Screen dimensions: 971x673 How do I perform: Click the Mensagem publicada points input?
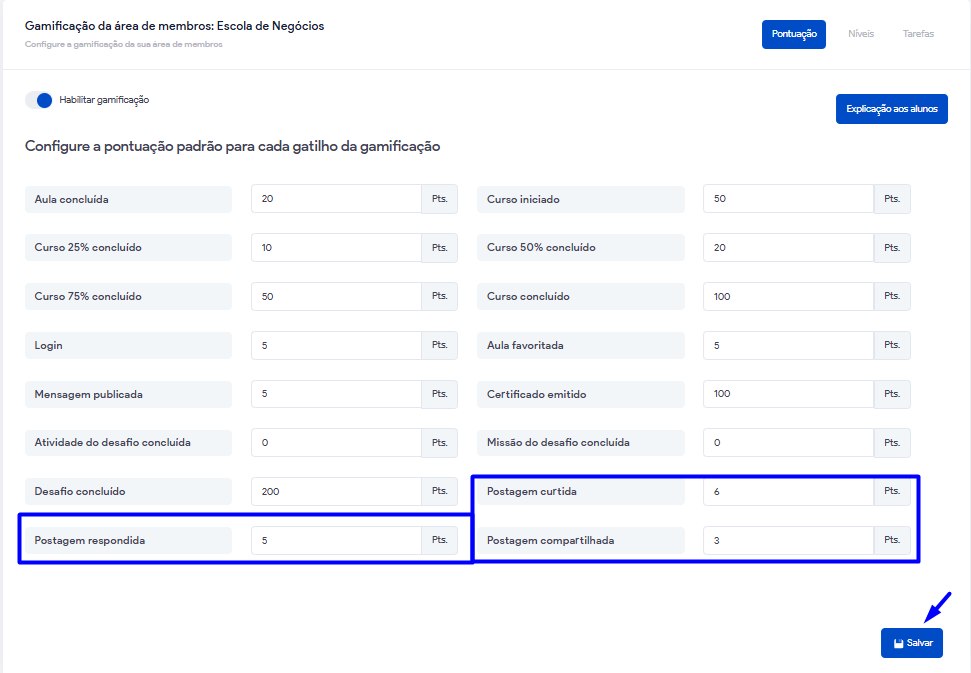335,394
